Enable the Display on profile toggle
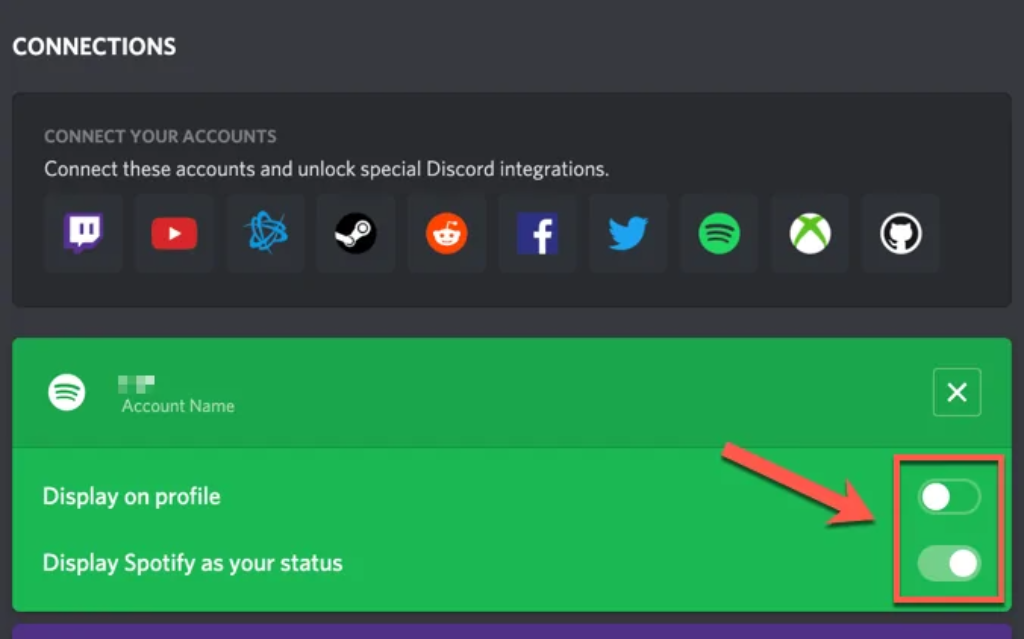The height and width of the screenshot is (639, 1024). pyautogui.click(x=948, y=496)
